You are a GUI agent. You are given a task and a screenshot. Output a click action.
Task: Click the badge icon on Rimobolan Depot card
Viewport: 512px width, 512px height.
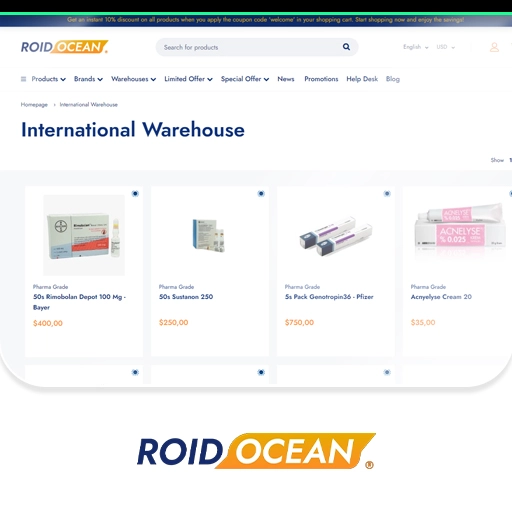click(135, 194)
